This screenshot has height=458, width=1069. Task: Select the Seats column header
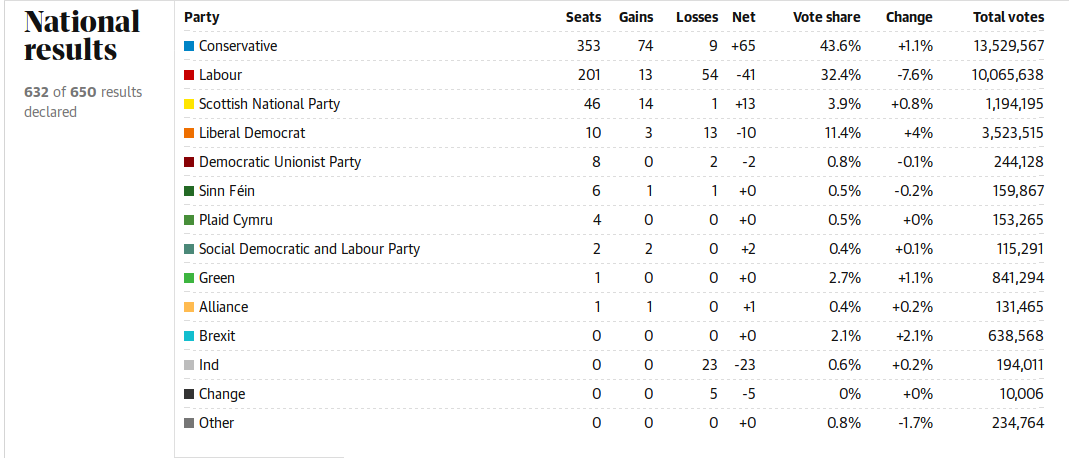coord(583,17)
